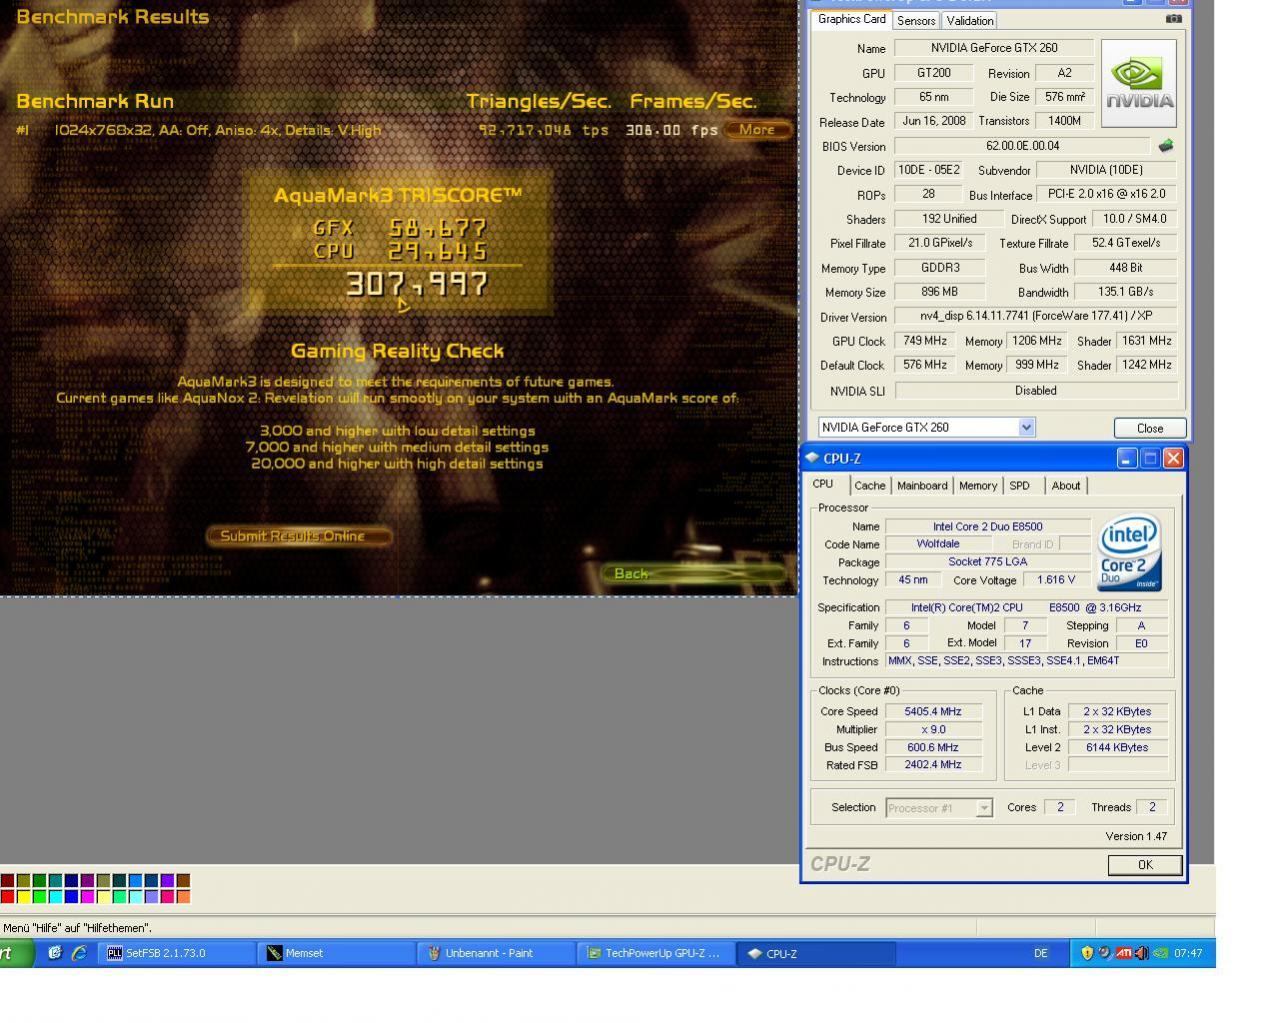Switch to the SPD tab in CPU-Z
Screen dimensions: 1279x1023
(x=1019, y=486)
